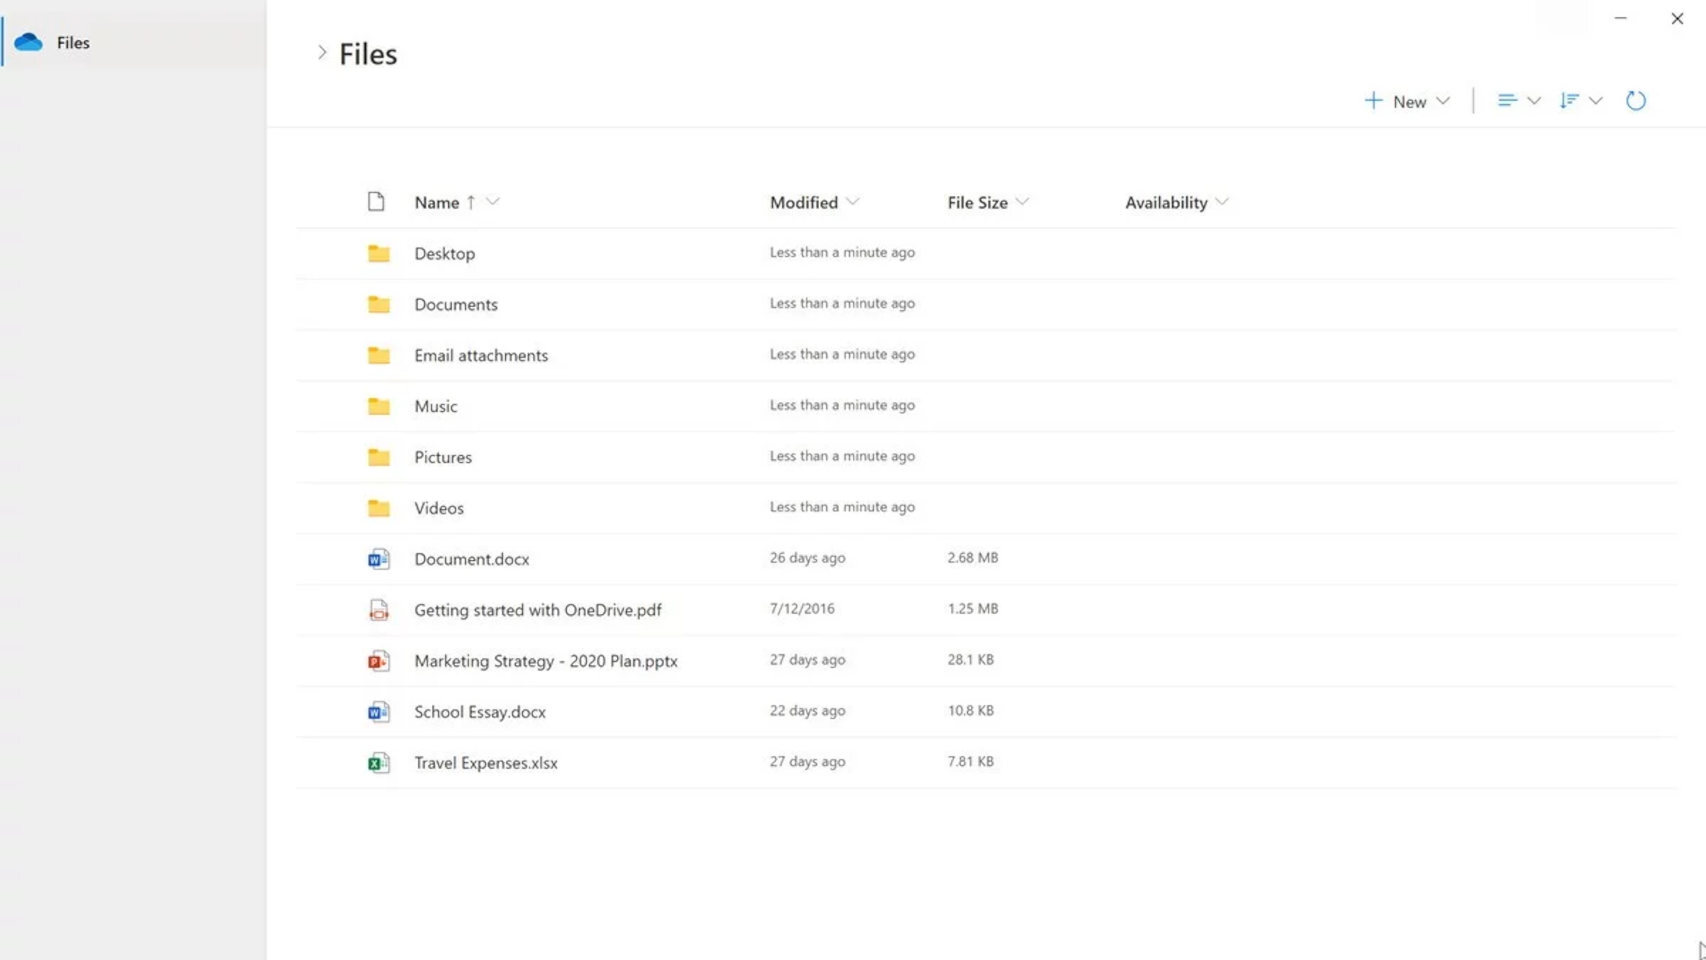1706x960 pixels.
Task: Click the OneDrive cloud icon in the sidebar
Action: pos(29,42)
